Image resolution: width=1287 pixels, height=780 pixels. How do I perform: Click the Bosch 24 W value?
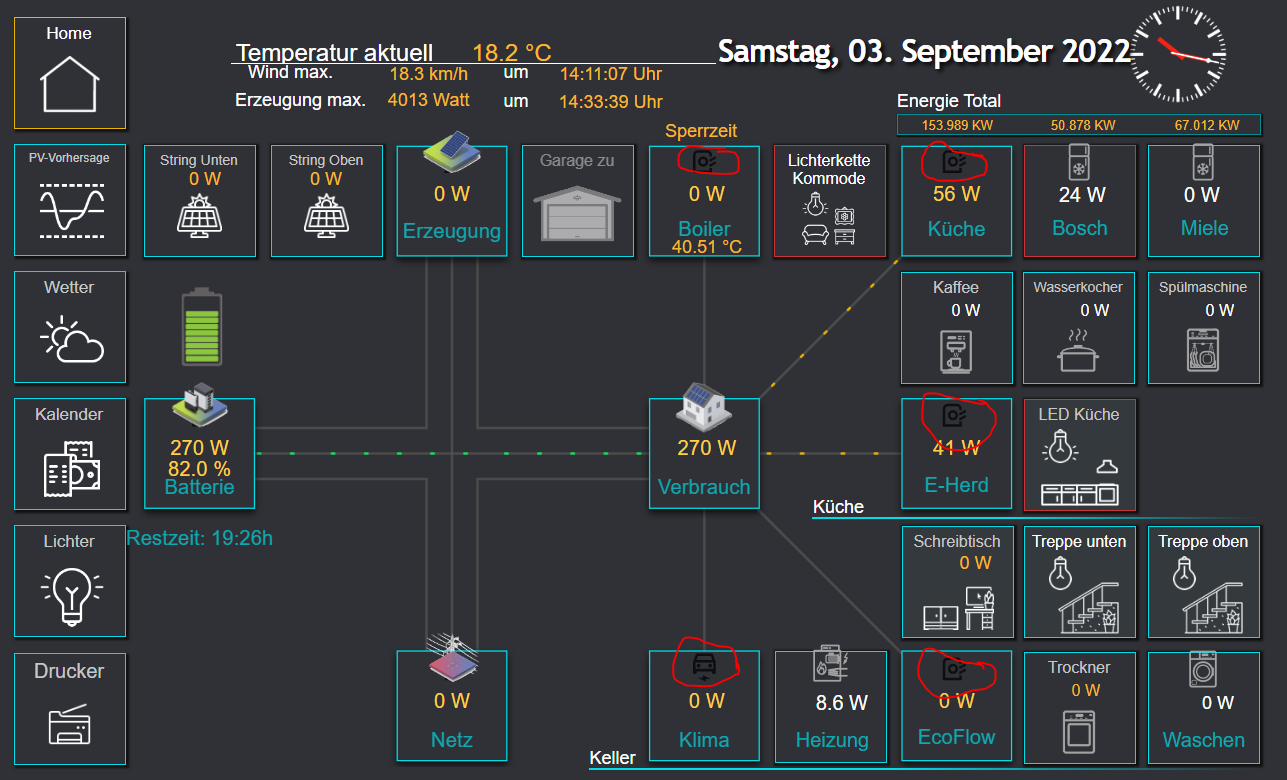click(x=1082, y=195)
